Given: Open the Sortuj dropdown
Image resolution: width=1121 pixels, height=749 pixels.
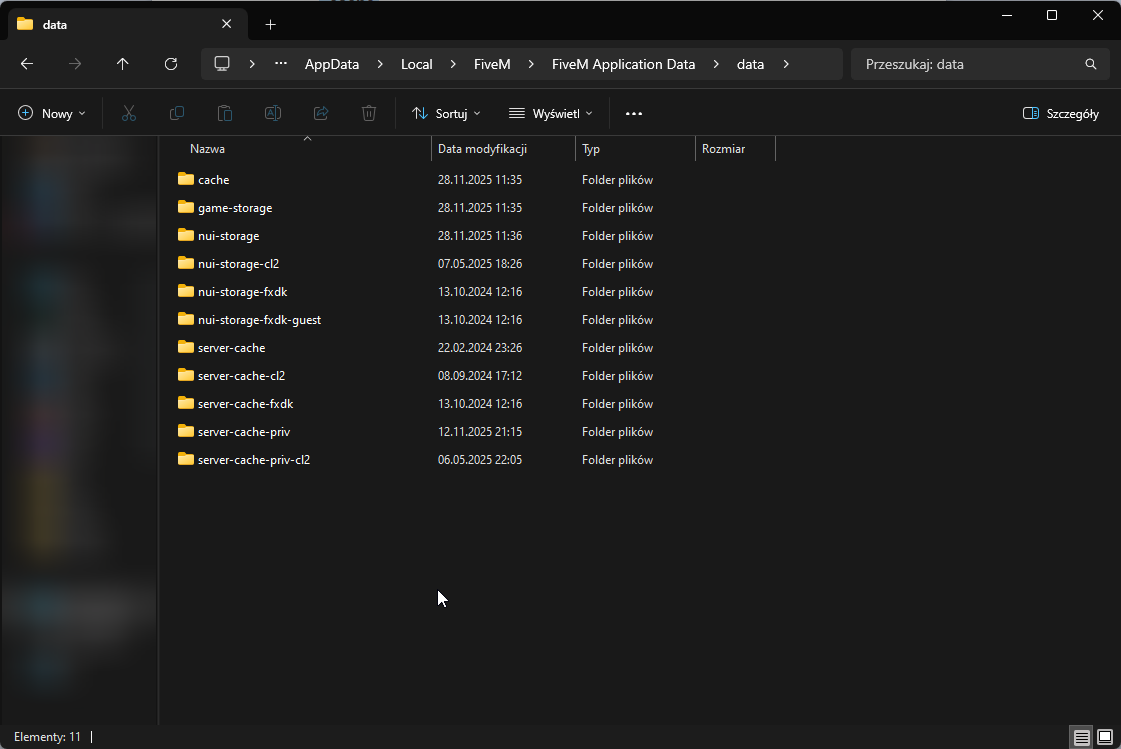Looking at the screenshot, I should point(446,113).
